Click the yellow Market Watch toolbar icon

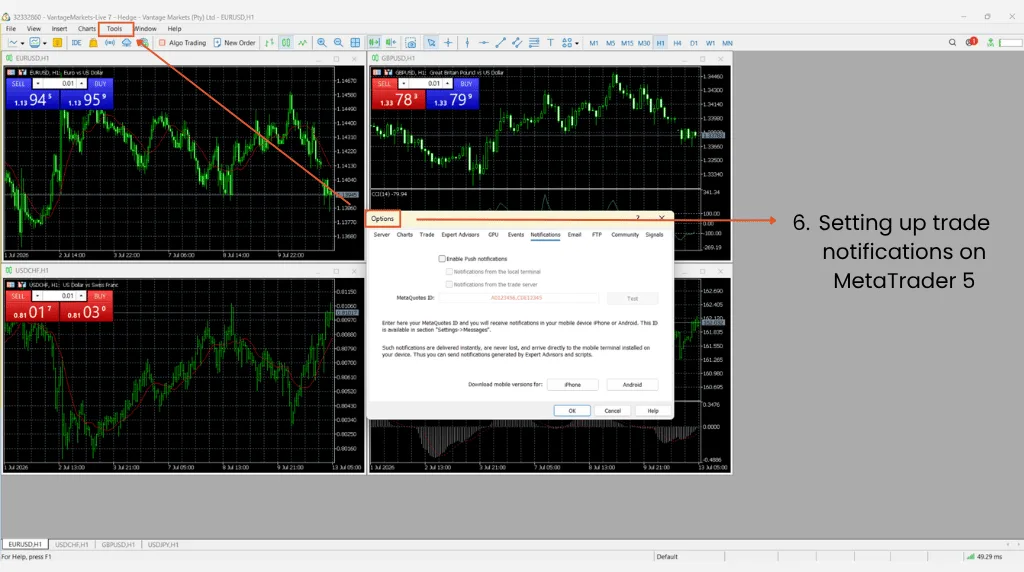[57, 43]
